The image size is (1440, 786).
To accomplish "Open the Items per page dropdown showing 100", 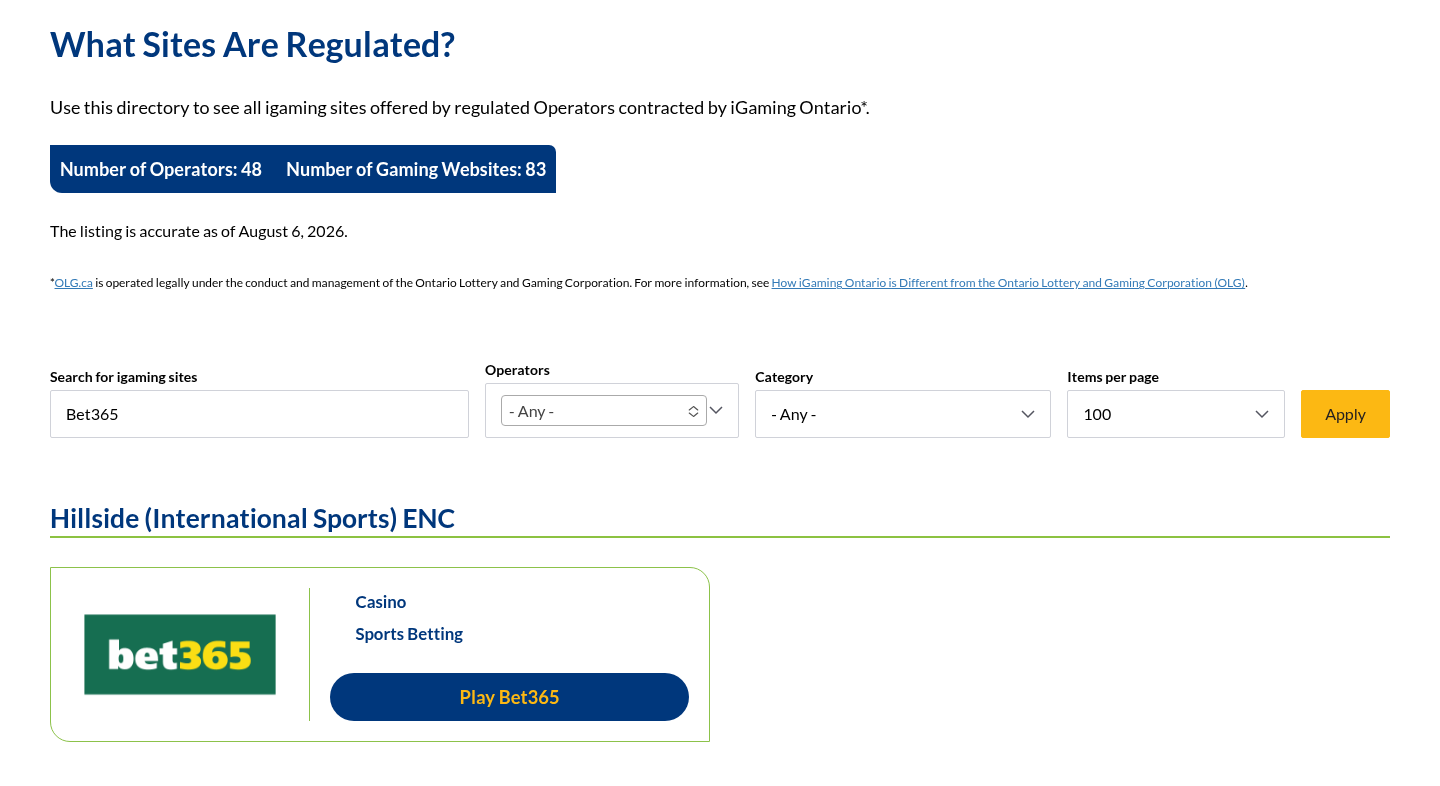I will click(1176, 414).
